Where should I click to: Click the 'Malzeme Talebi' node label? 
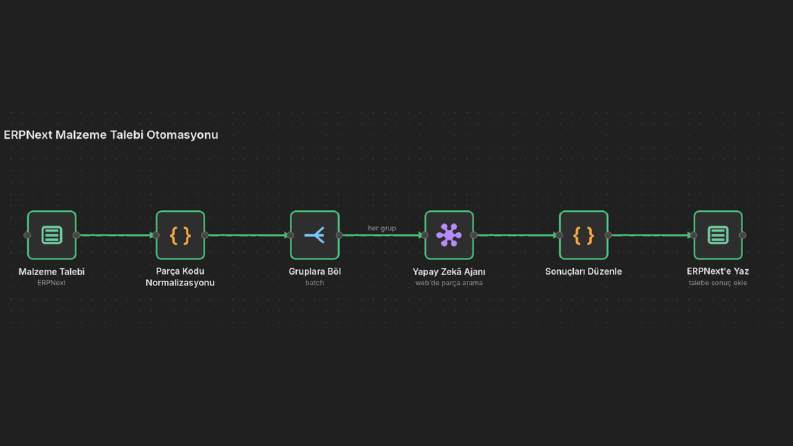[x=52, y=272]
